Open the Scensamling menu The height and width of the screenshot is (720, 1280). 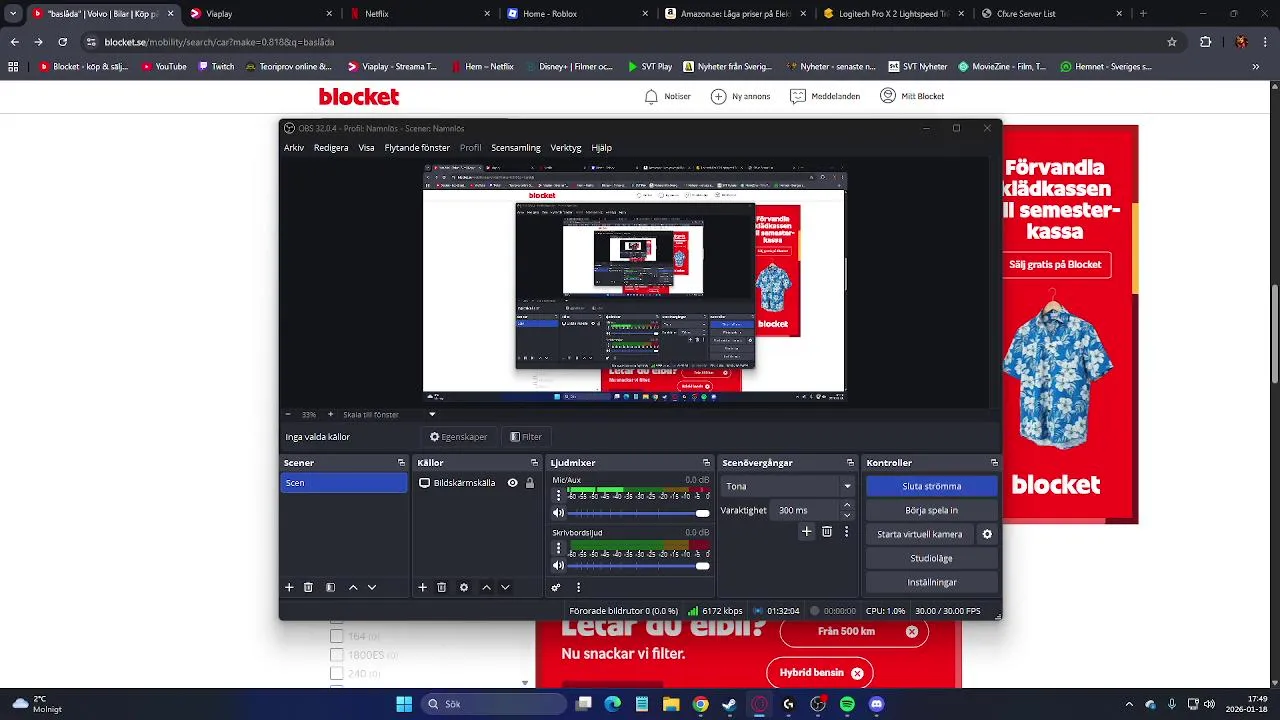point(516,148)
